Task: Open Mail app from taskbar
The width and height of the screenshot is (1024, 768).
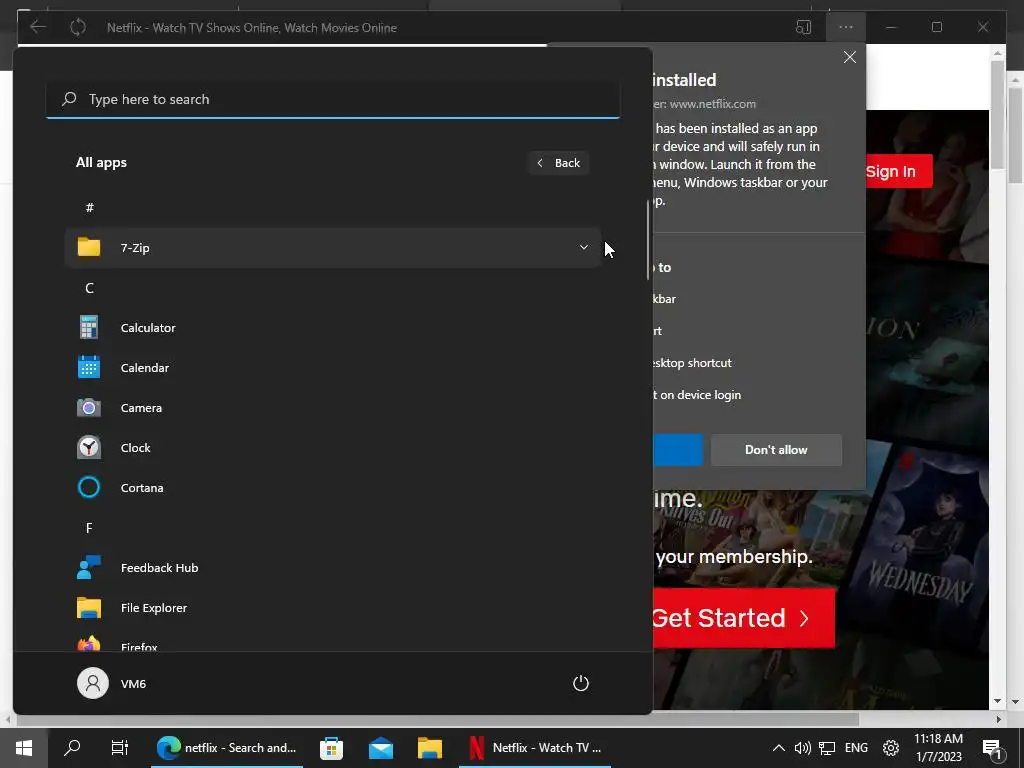Action: 381,748
